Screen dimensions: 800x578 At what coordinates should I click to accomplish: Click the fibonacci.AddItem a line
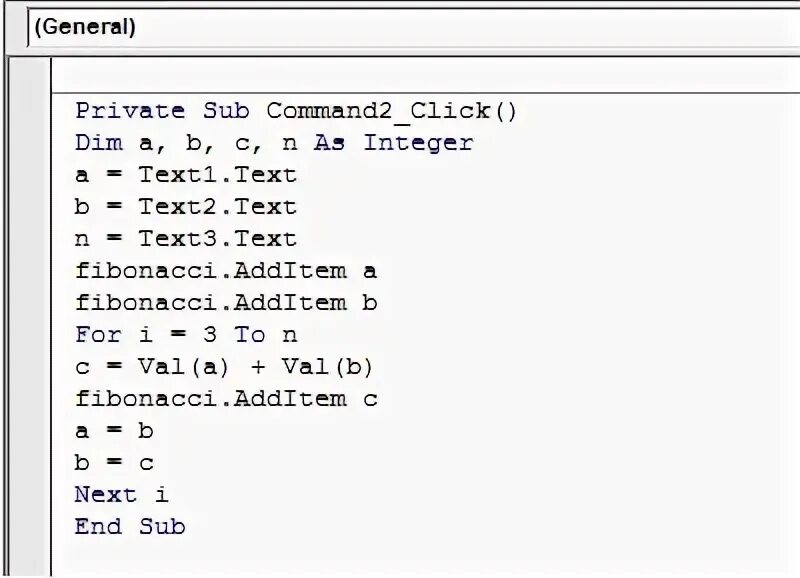click(x=226, y=271)
